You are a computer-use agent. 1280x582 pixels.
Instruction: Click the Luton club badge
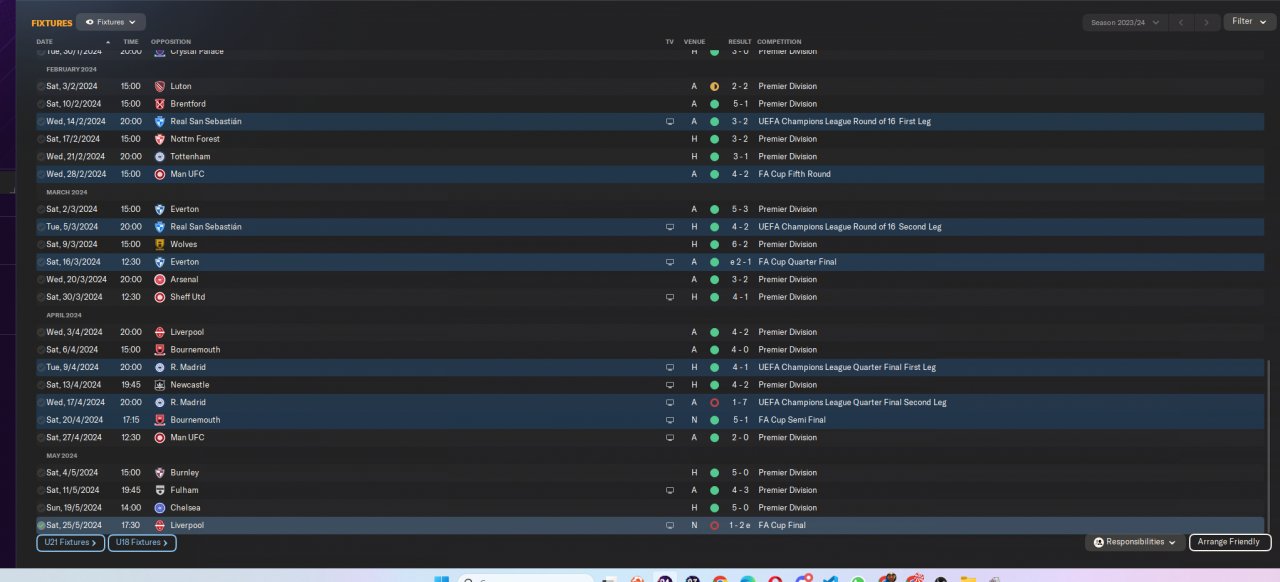point(160,86)
